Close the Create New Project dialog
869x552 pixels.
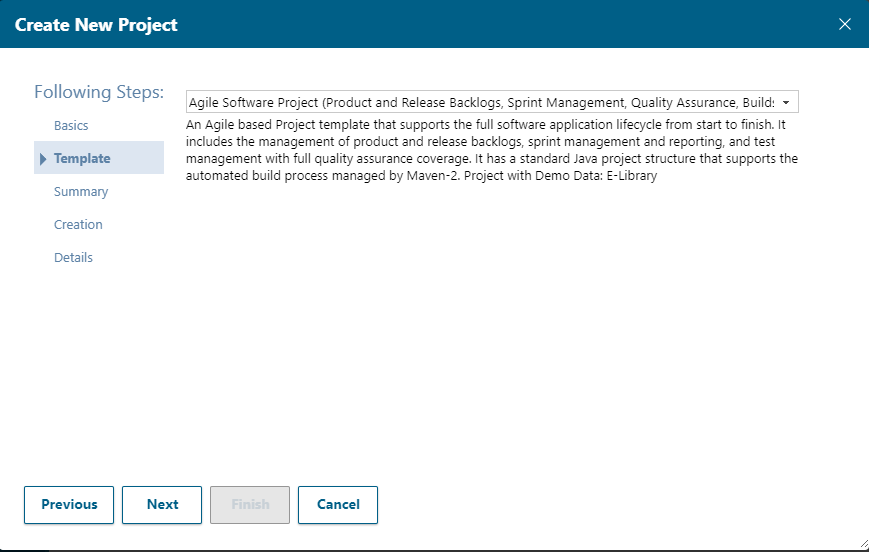click(x=845, y=24)
